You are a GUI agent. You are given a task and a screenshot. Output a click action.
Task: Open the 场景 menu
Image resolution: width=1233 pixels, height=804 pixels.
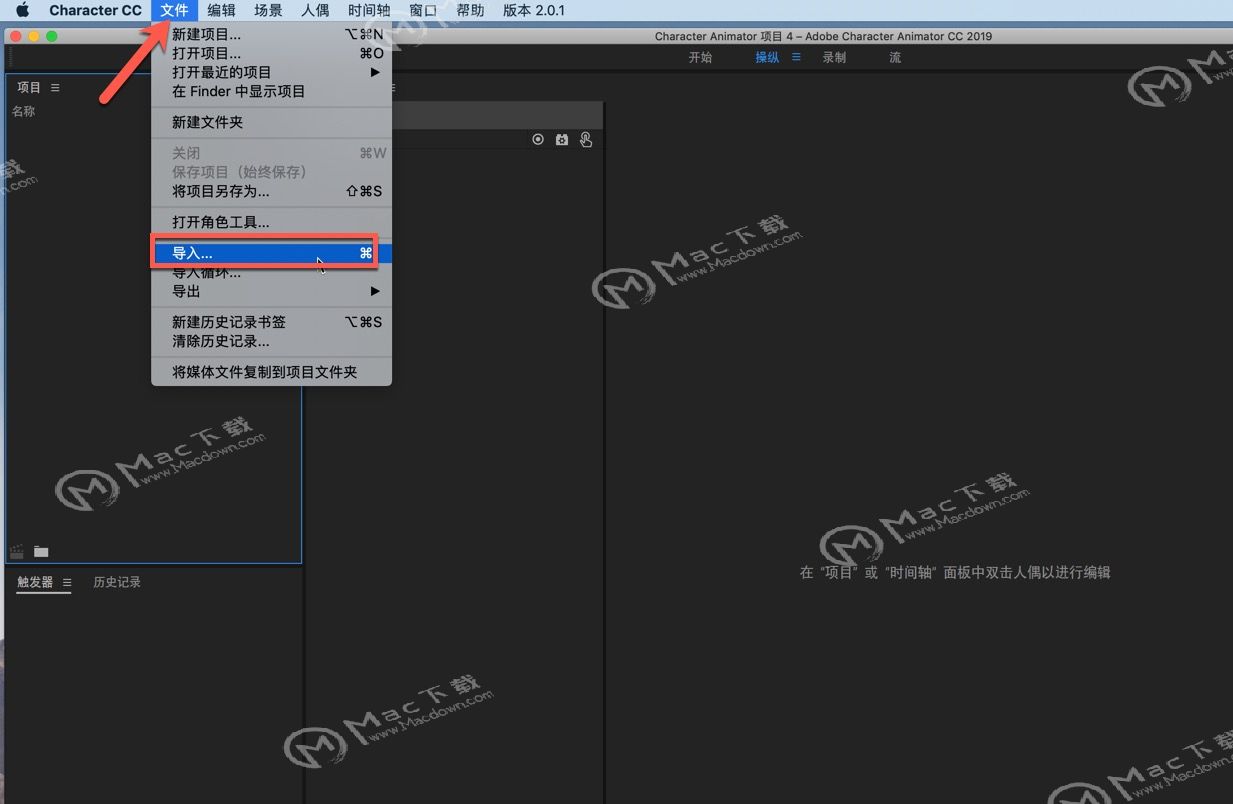(268, 10)
